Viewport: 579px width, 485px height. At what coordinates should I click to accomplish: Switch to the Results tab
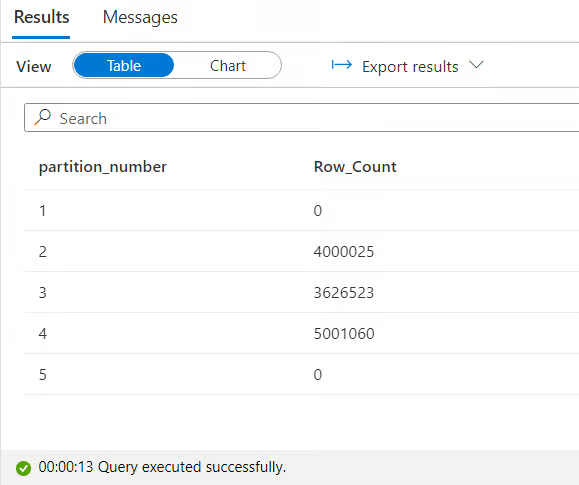tap(41, 17)
